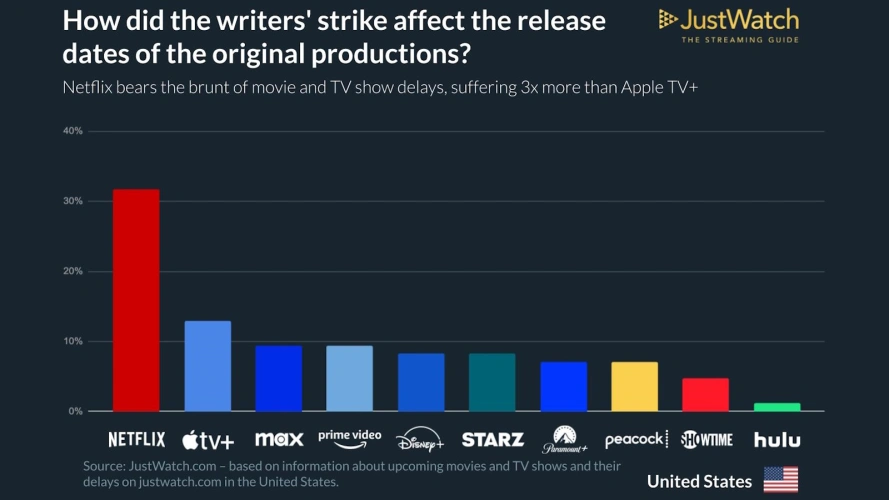The height and width of the screenshot is (500, 889).
Task: Click the United States label
Action: [699, 481]
